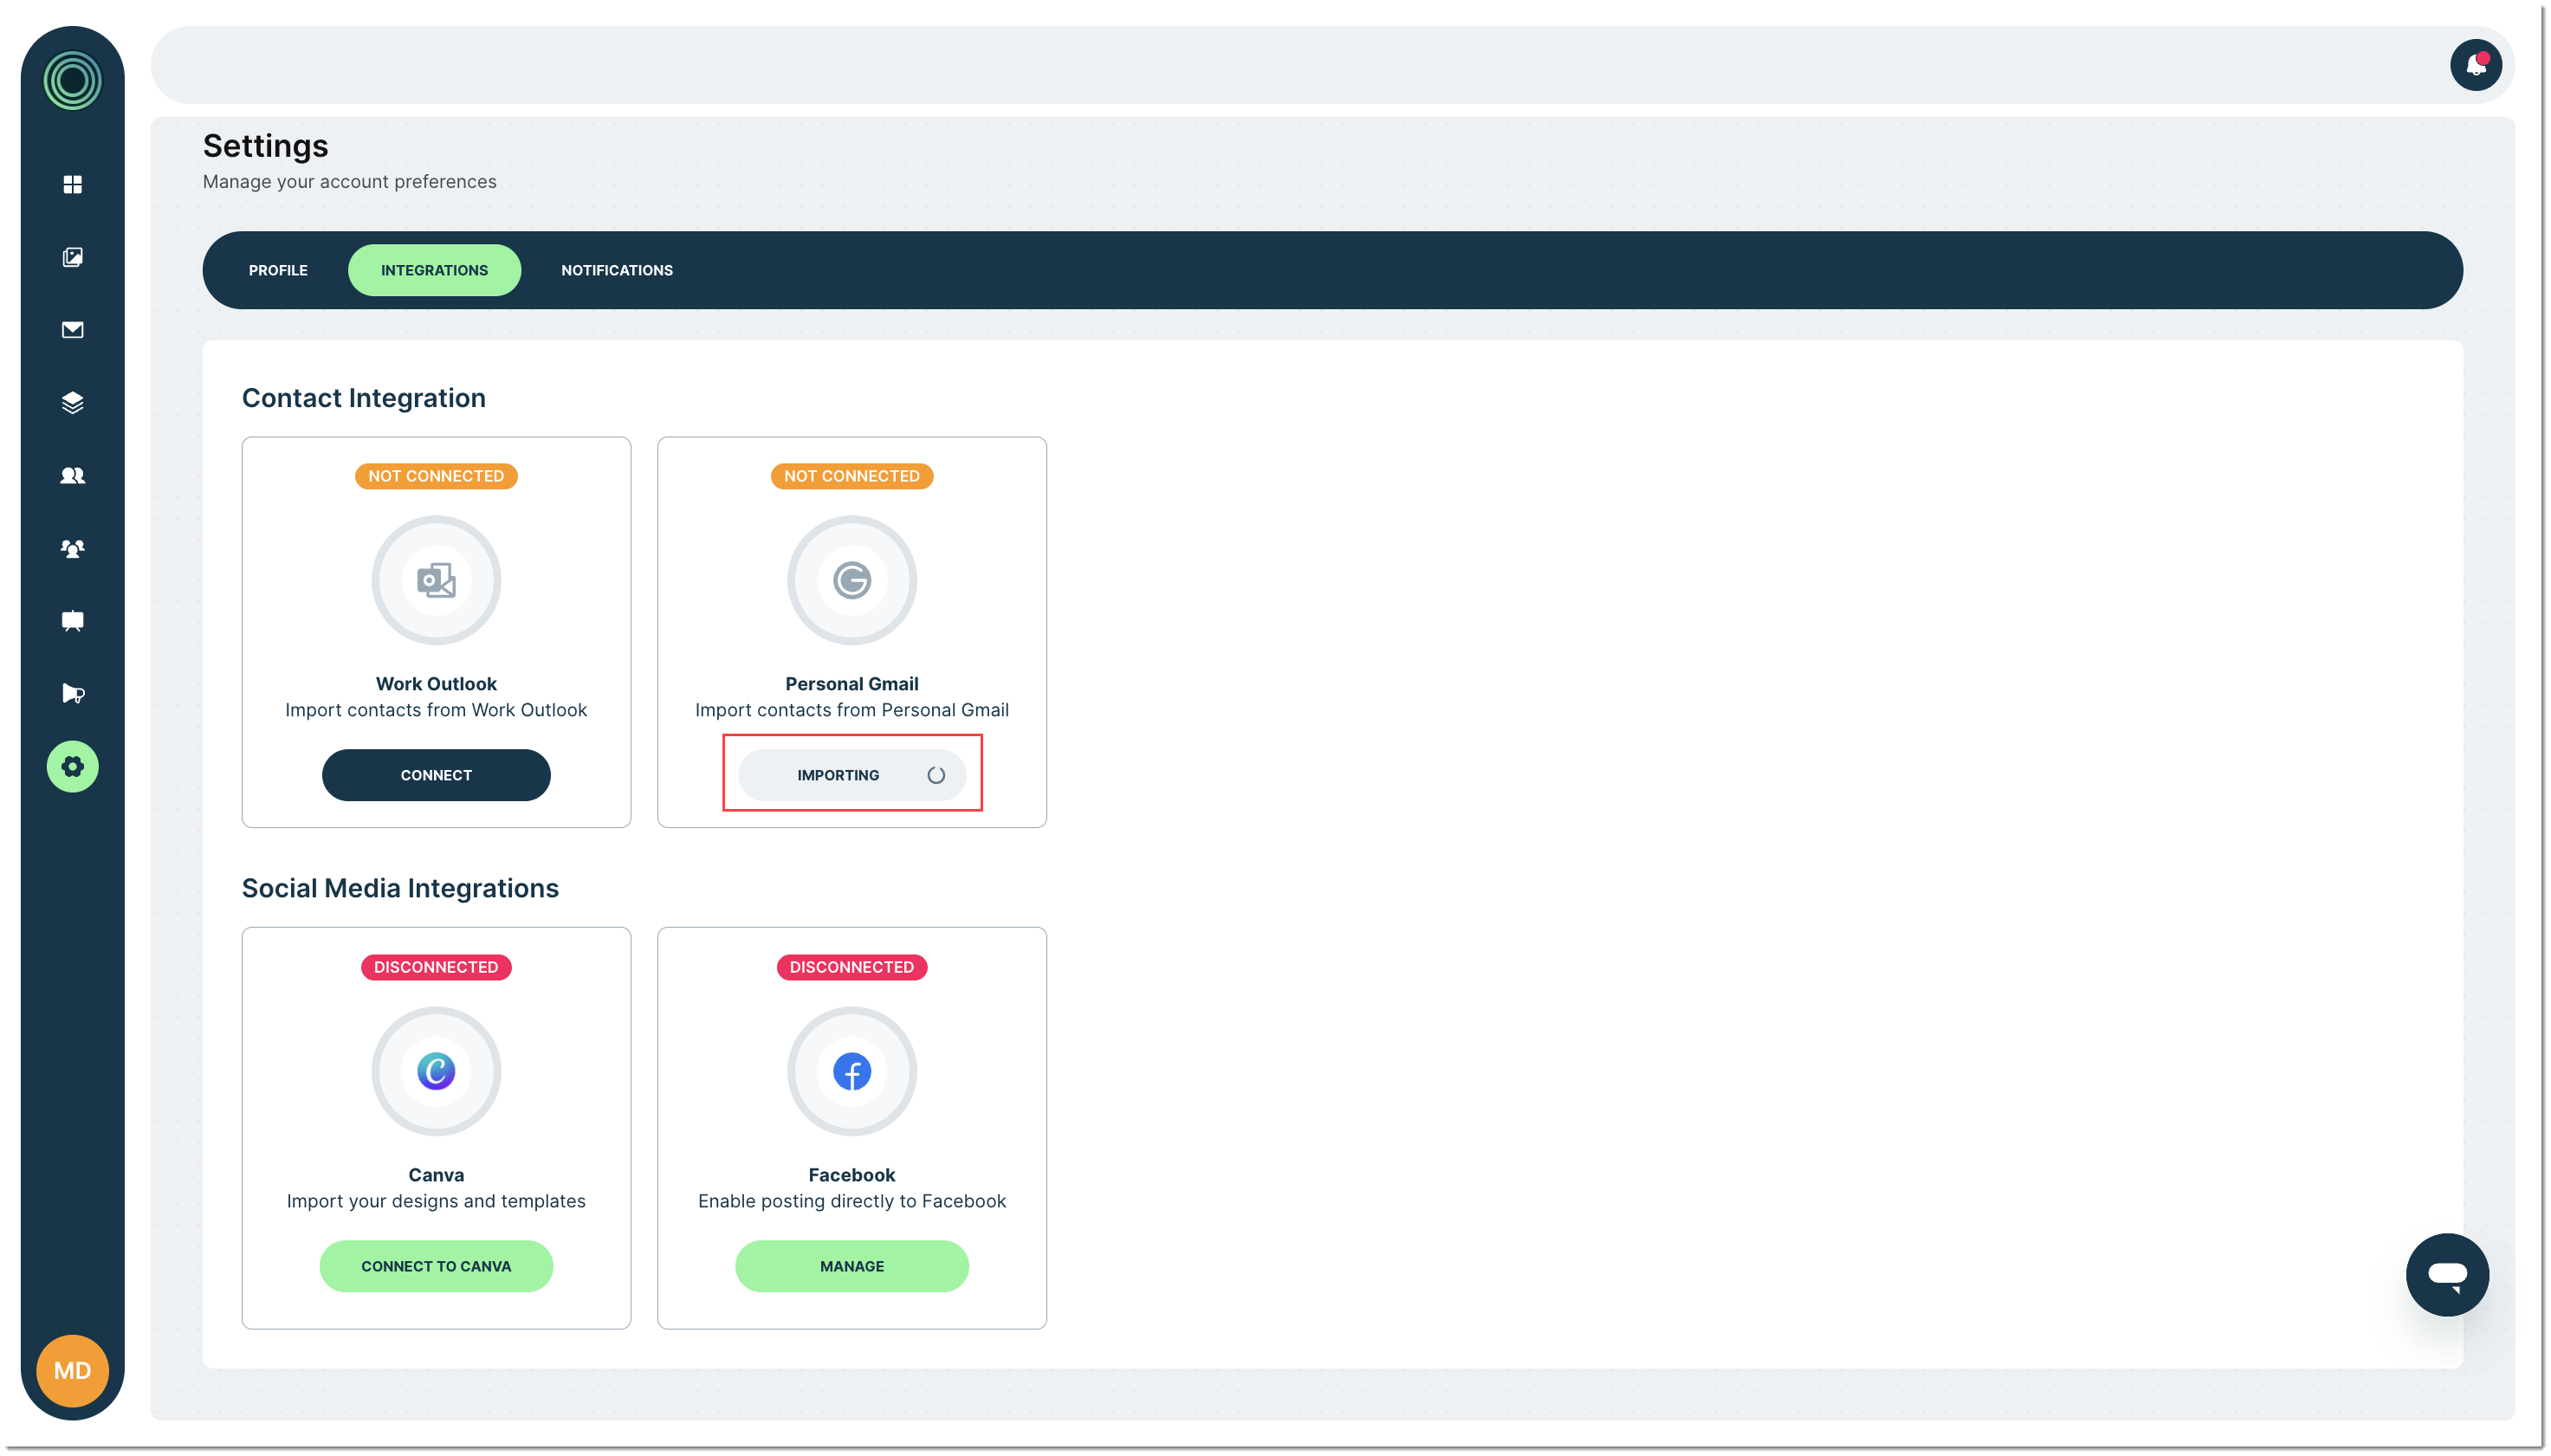Open the contacts people sidebar icon
This screenshot has width=2551, height=1456.
tap(72, 475)
